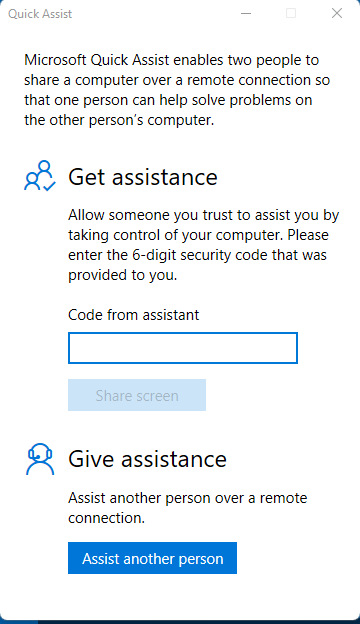The image size is (360, 624).
Task: Close the Quick Assist window
Action: [x=337, y=14]
